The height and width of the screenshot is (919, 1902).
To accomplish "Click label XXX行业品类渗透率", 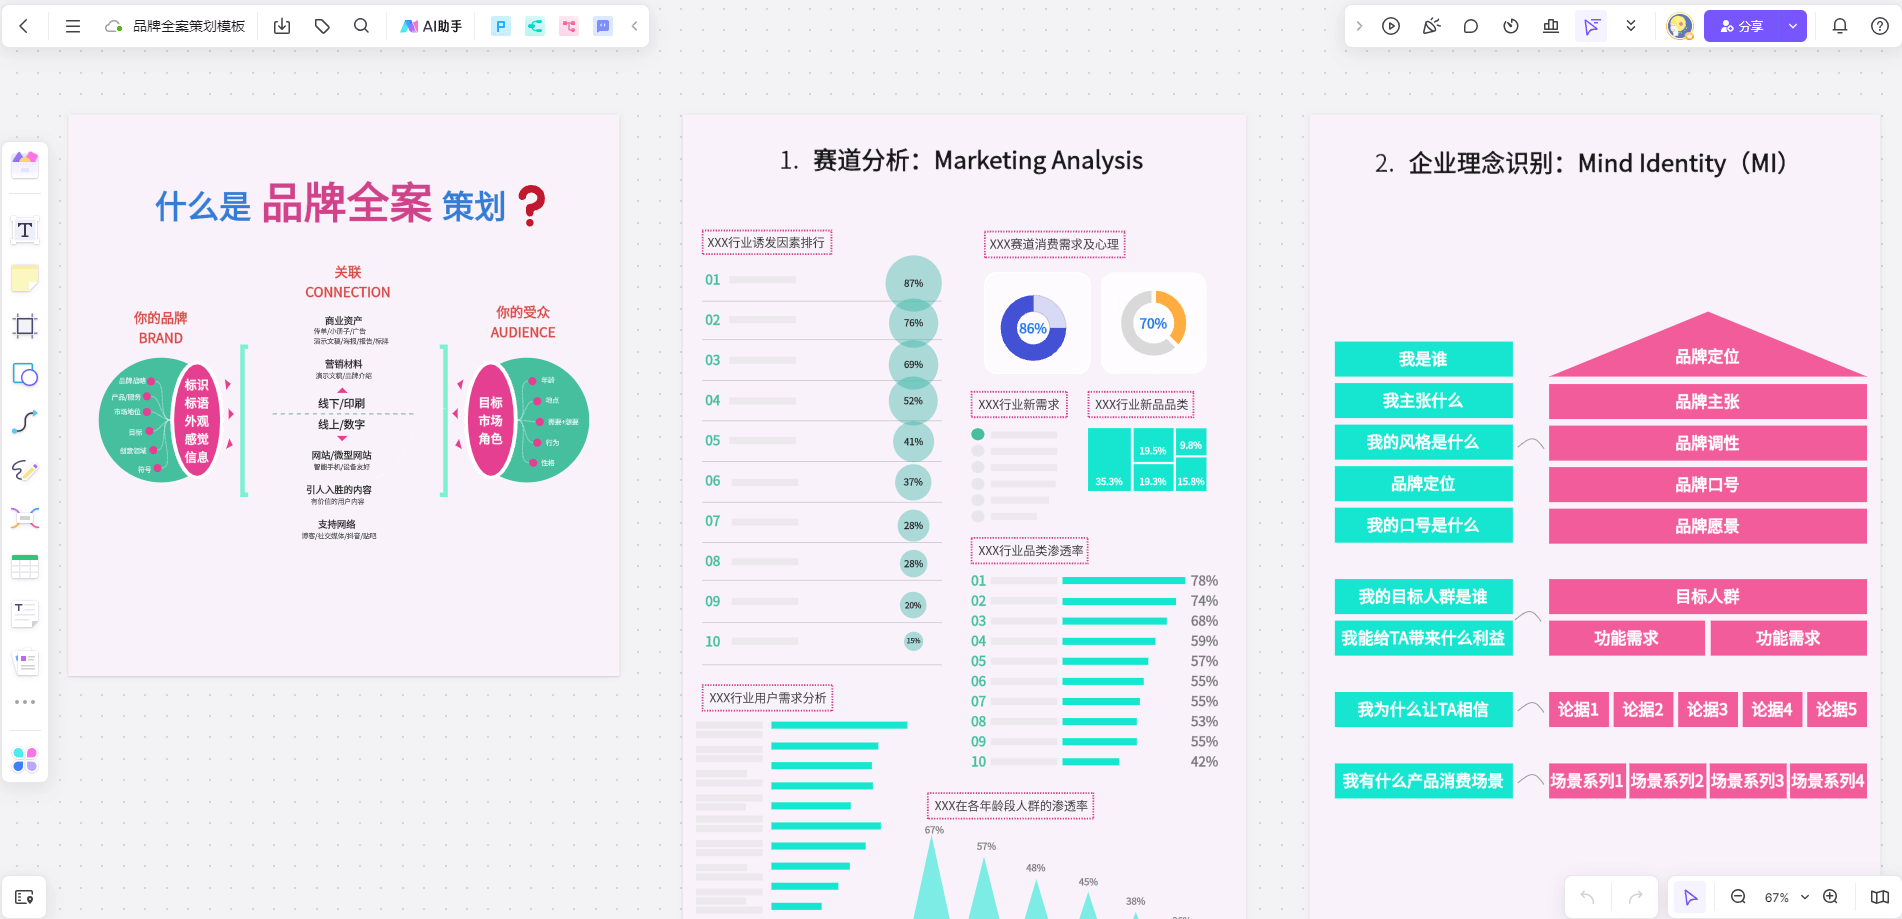I will 1030,551.
